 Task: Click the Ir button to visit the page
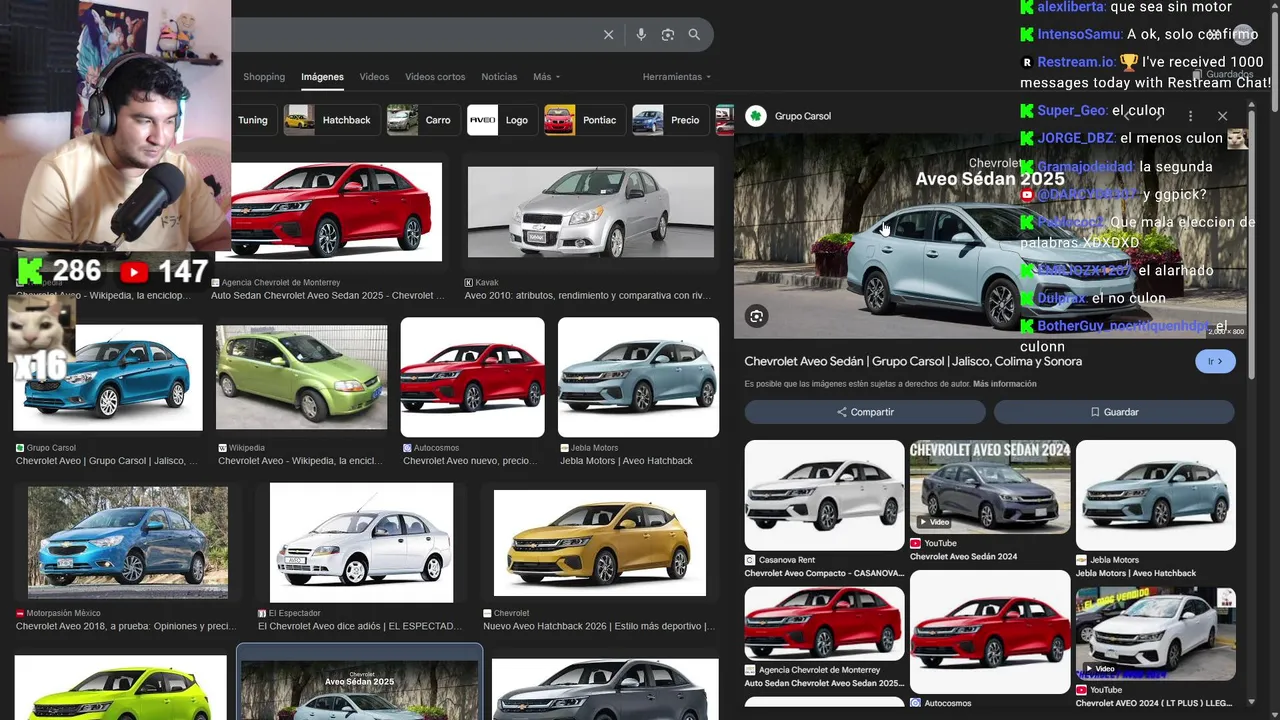[x=1215, y=361]
